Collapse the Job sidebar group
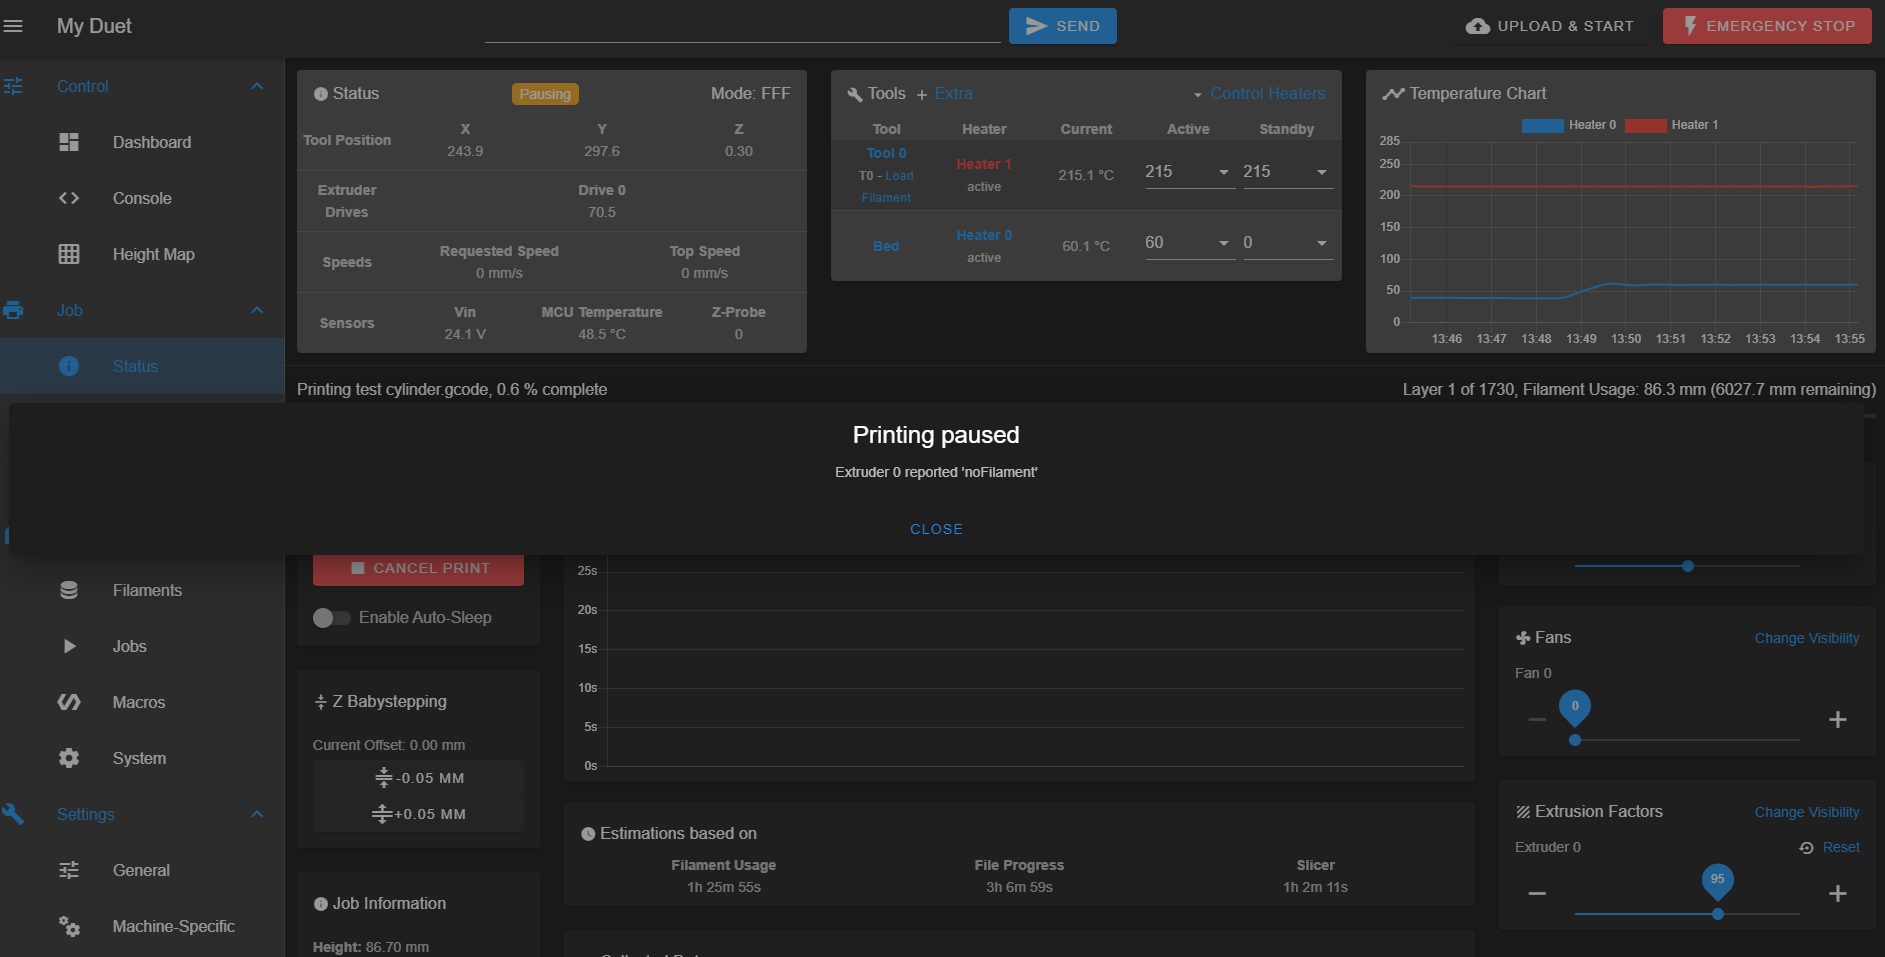 [x=257, y=310]
